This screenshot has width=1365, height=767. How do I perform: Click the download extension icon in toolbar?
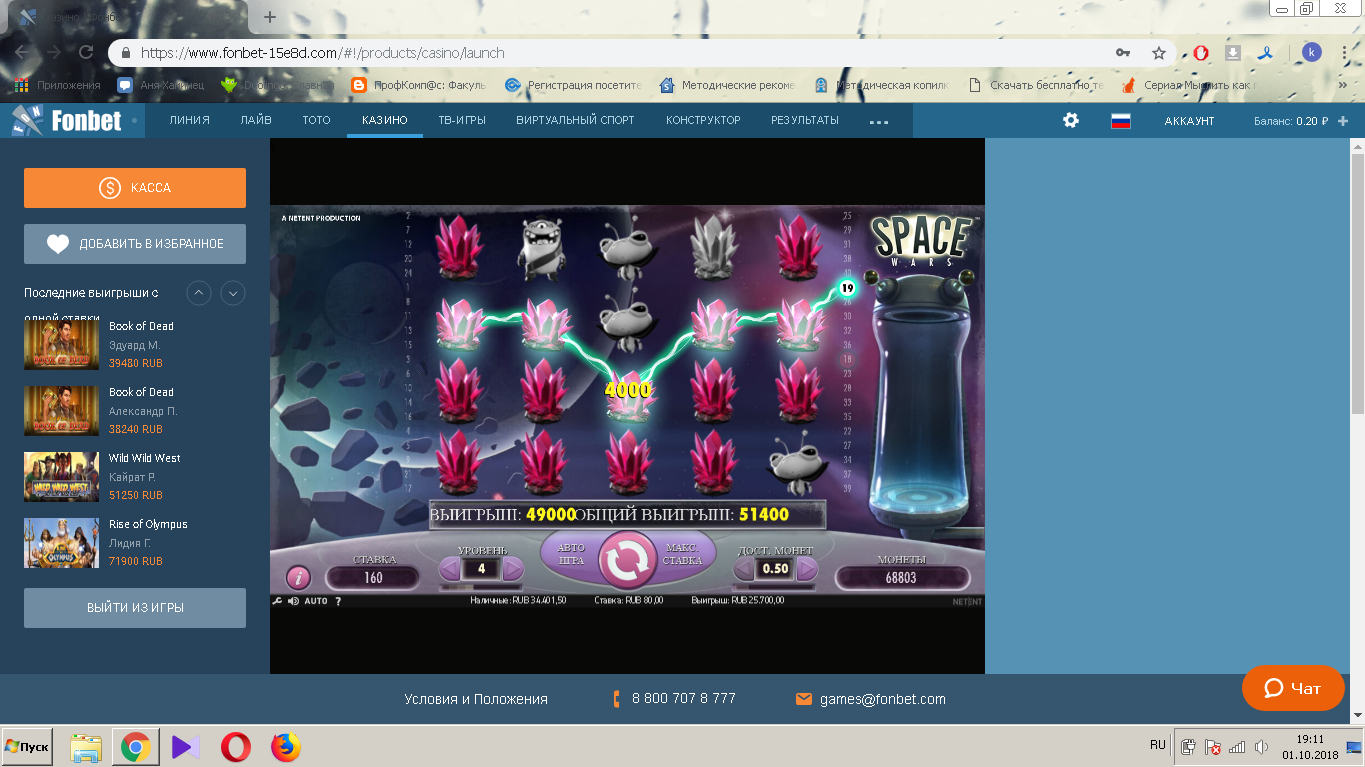[1233, 53]
